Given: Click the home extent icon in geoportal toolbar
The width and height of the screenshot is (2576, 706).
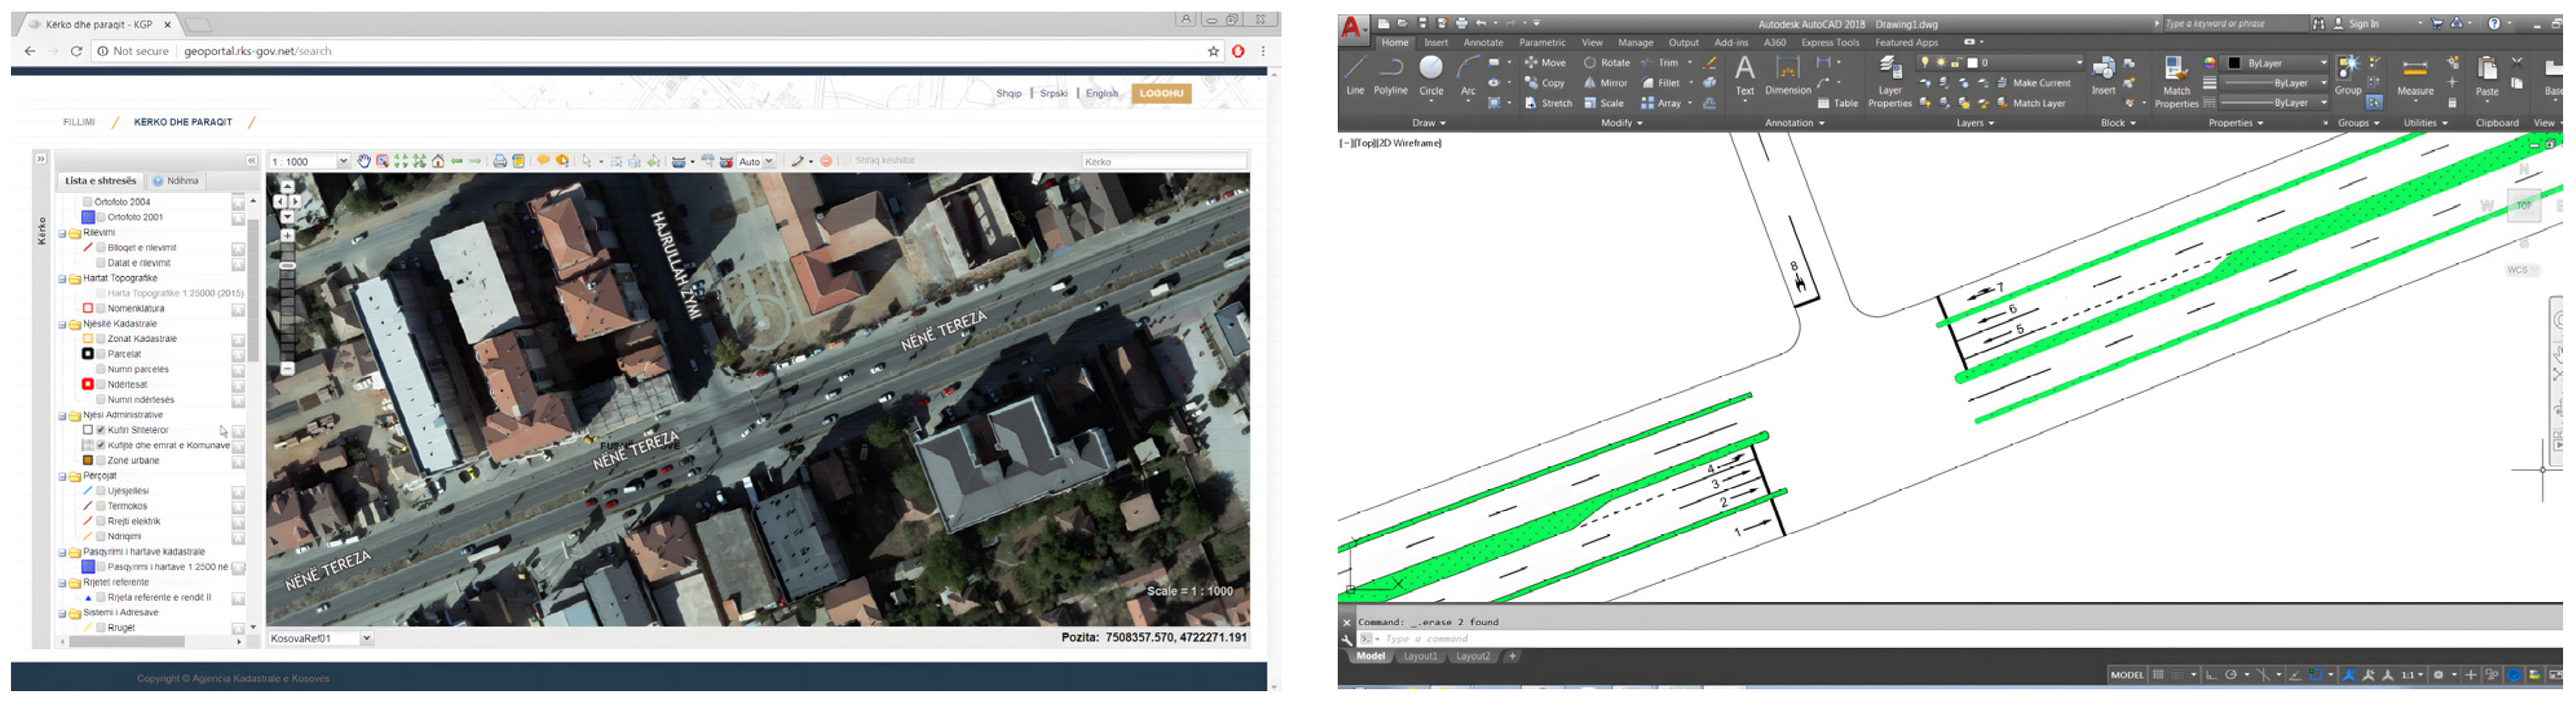Looking at the screenshot, I should coord(438,161).
